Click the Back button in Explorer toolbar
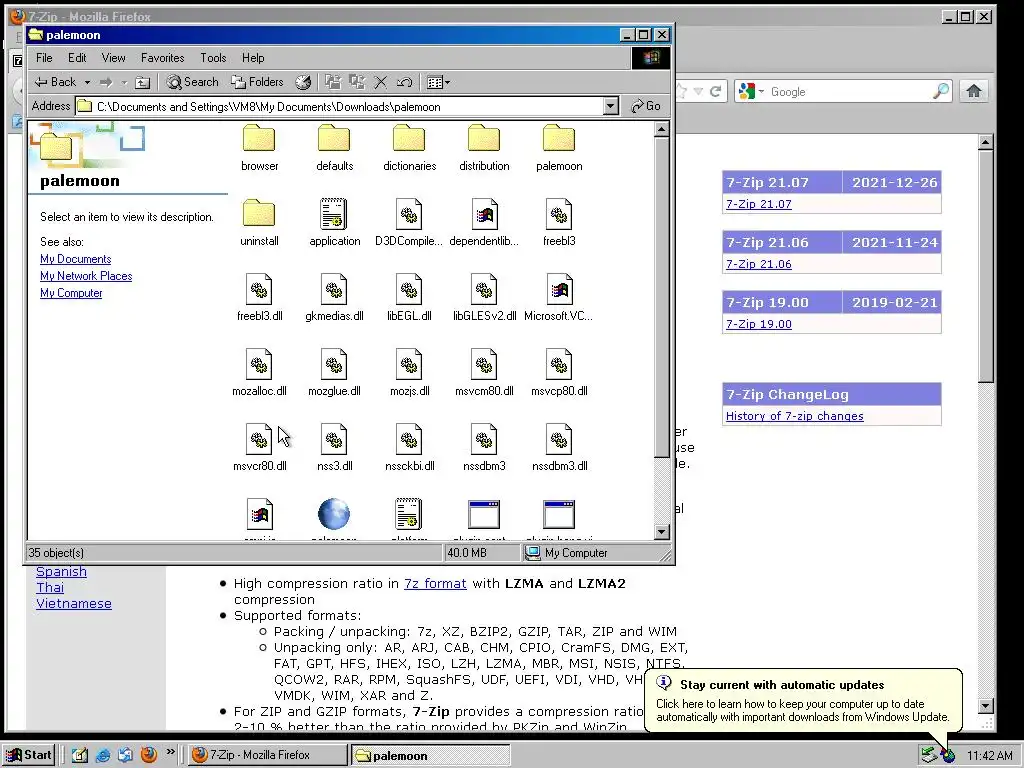The height and width of the screenshot is (768, 1024). click(55, 82)
